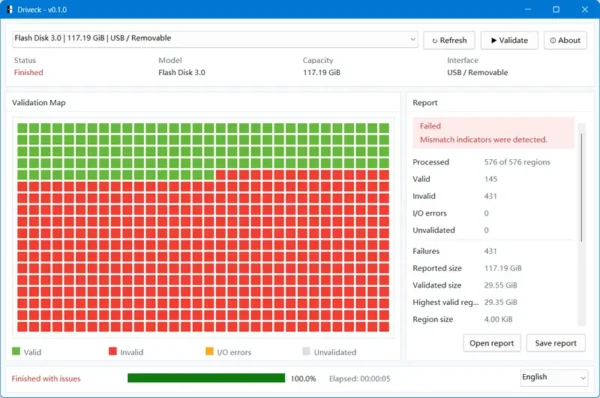Click the Report panel scrollbar

coord(581,188)
